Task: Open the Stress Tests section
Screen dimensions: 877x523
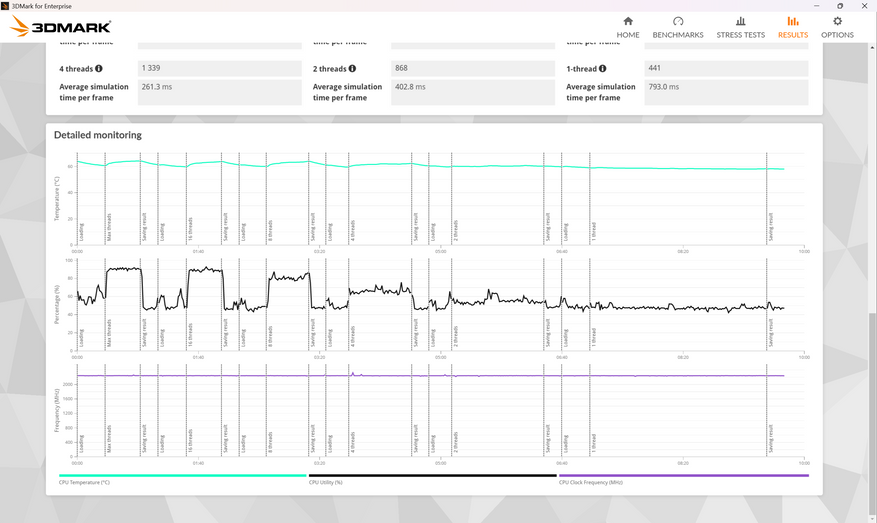Action: click(740, 27)
